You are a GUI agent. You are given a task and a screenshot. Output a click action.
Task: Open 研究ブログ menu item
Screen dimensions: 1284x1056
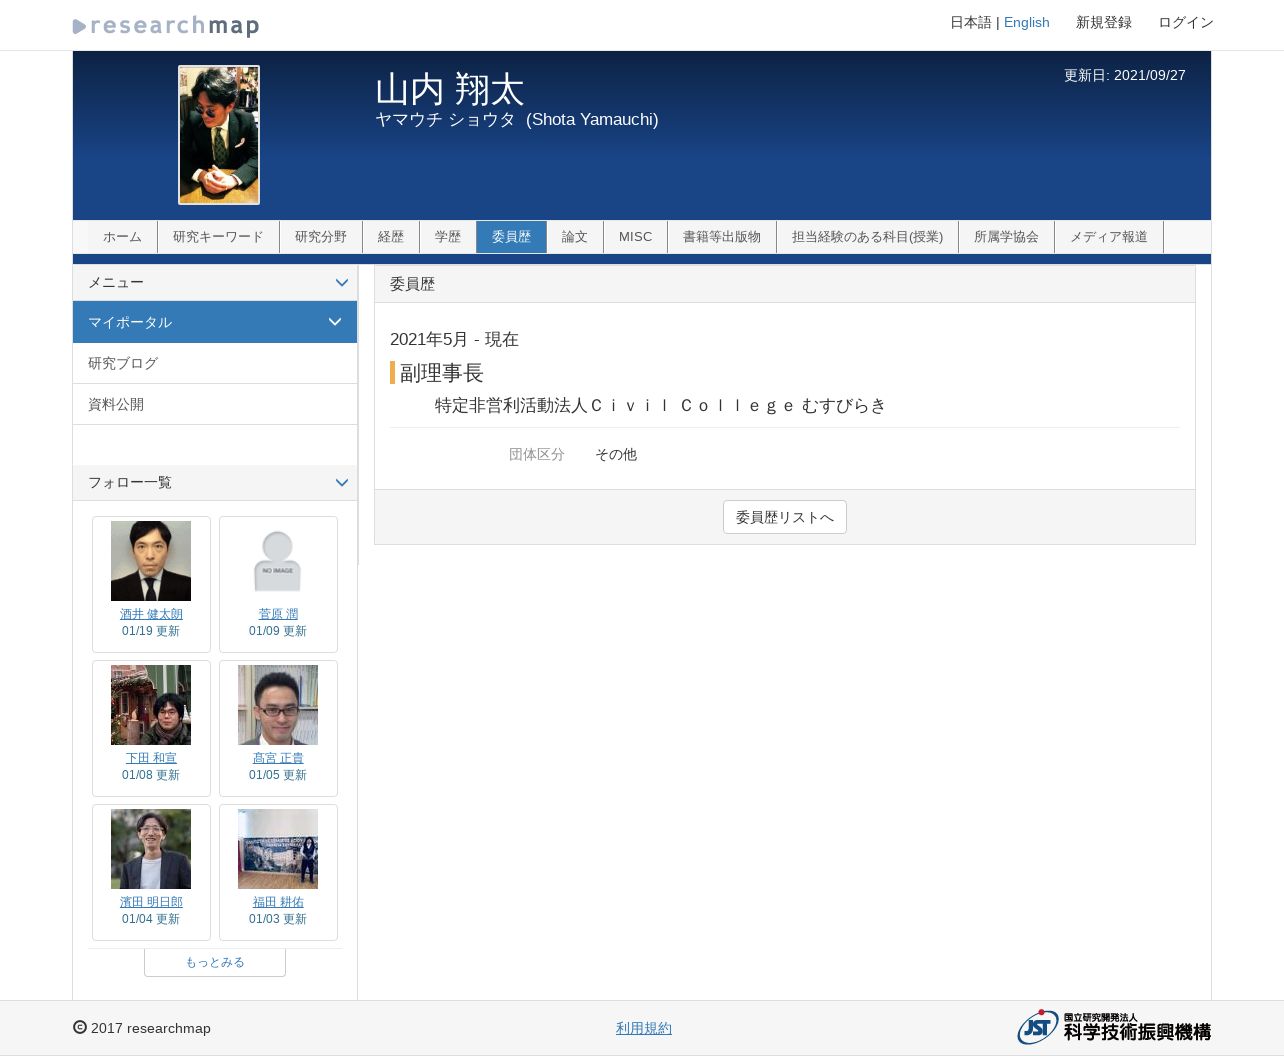(215, 363)
